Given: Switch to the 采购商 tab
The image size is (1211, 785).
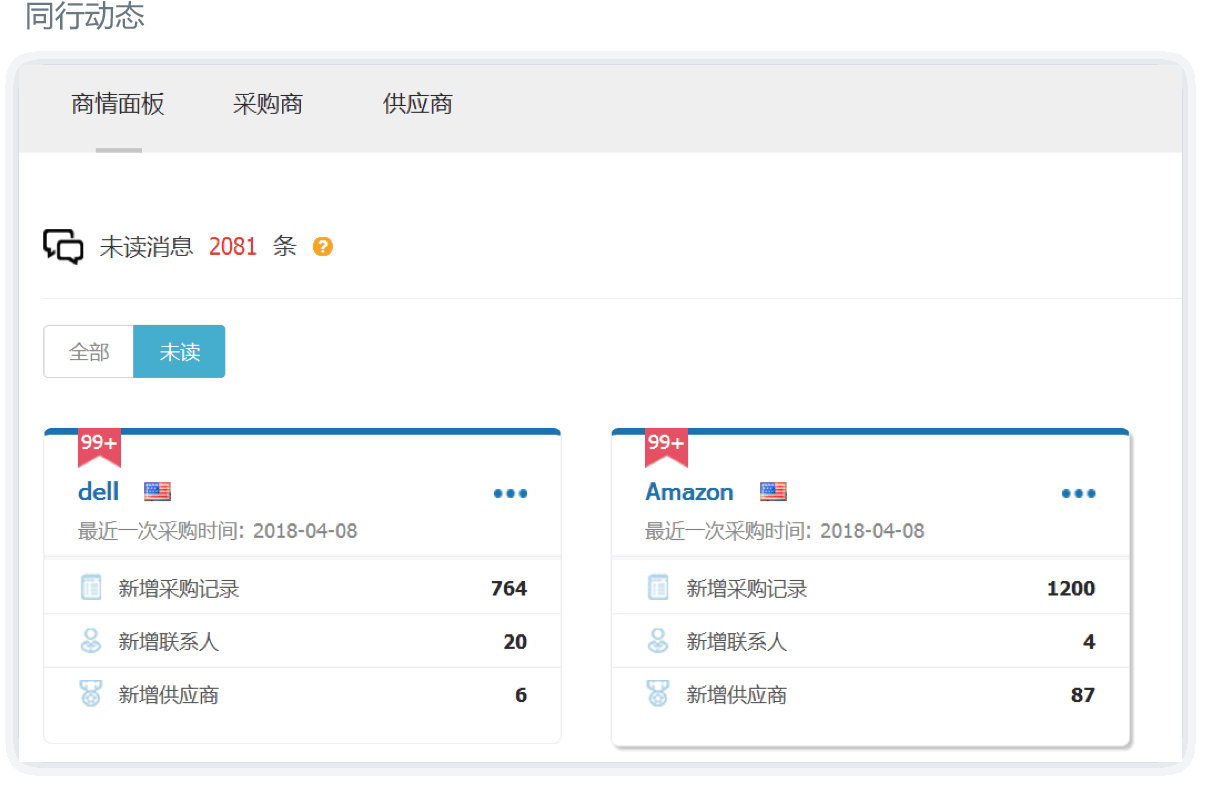Looking at the screenshot, I should 268,104.
